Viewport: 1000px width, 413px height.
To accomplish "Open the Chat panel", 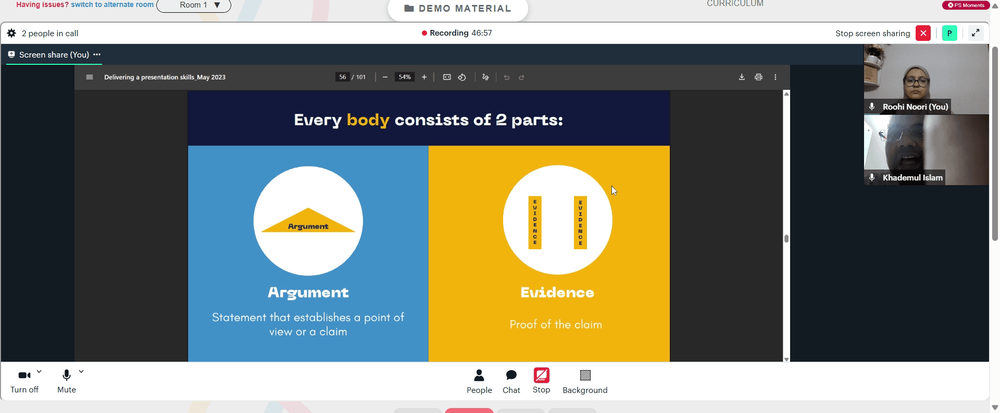I will pos(511,382).
